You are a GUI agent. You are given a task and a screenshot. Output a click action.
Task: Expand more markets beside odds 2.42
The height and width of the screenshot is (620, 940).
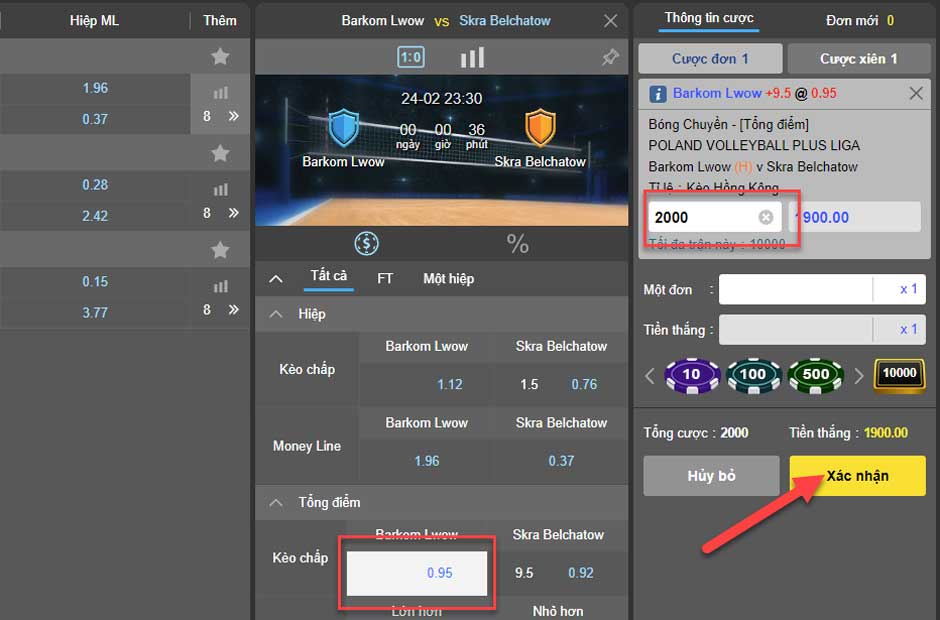click(234, 213)
